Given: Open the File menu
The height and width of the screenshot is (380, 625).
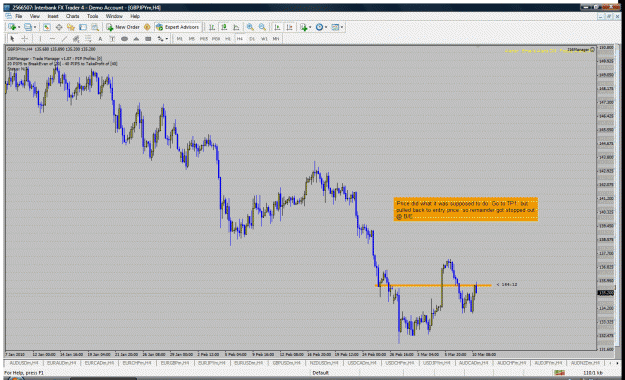Looking at the screenshot, I should [19, 16].
